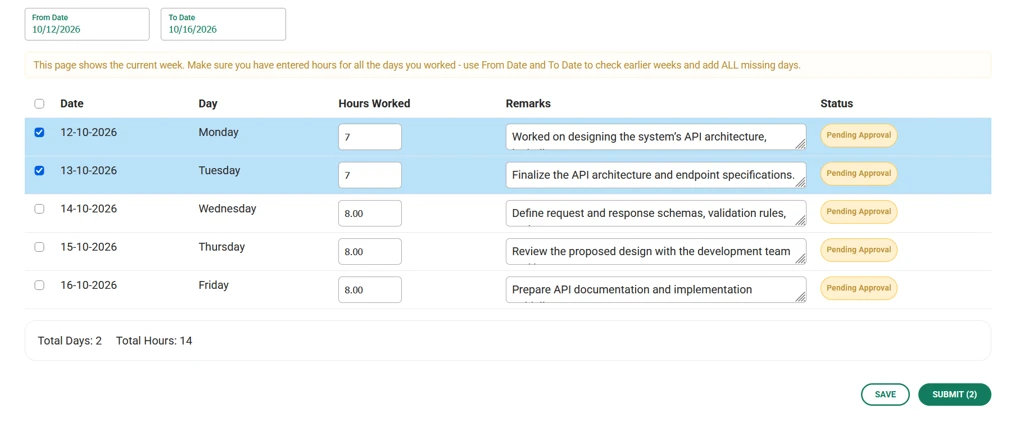Click the Tuesday day cell
Screen dimensions: 1024x426
(219, 171)
